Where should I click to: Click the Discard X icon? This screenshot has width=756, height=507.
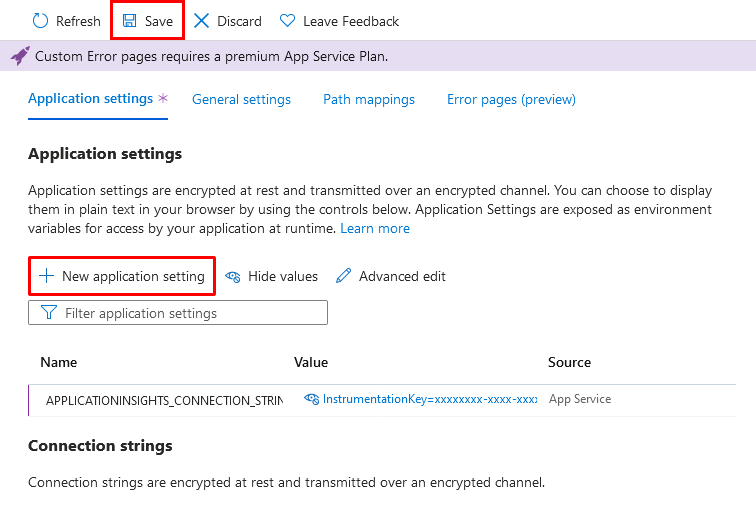[201, 21]
